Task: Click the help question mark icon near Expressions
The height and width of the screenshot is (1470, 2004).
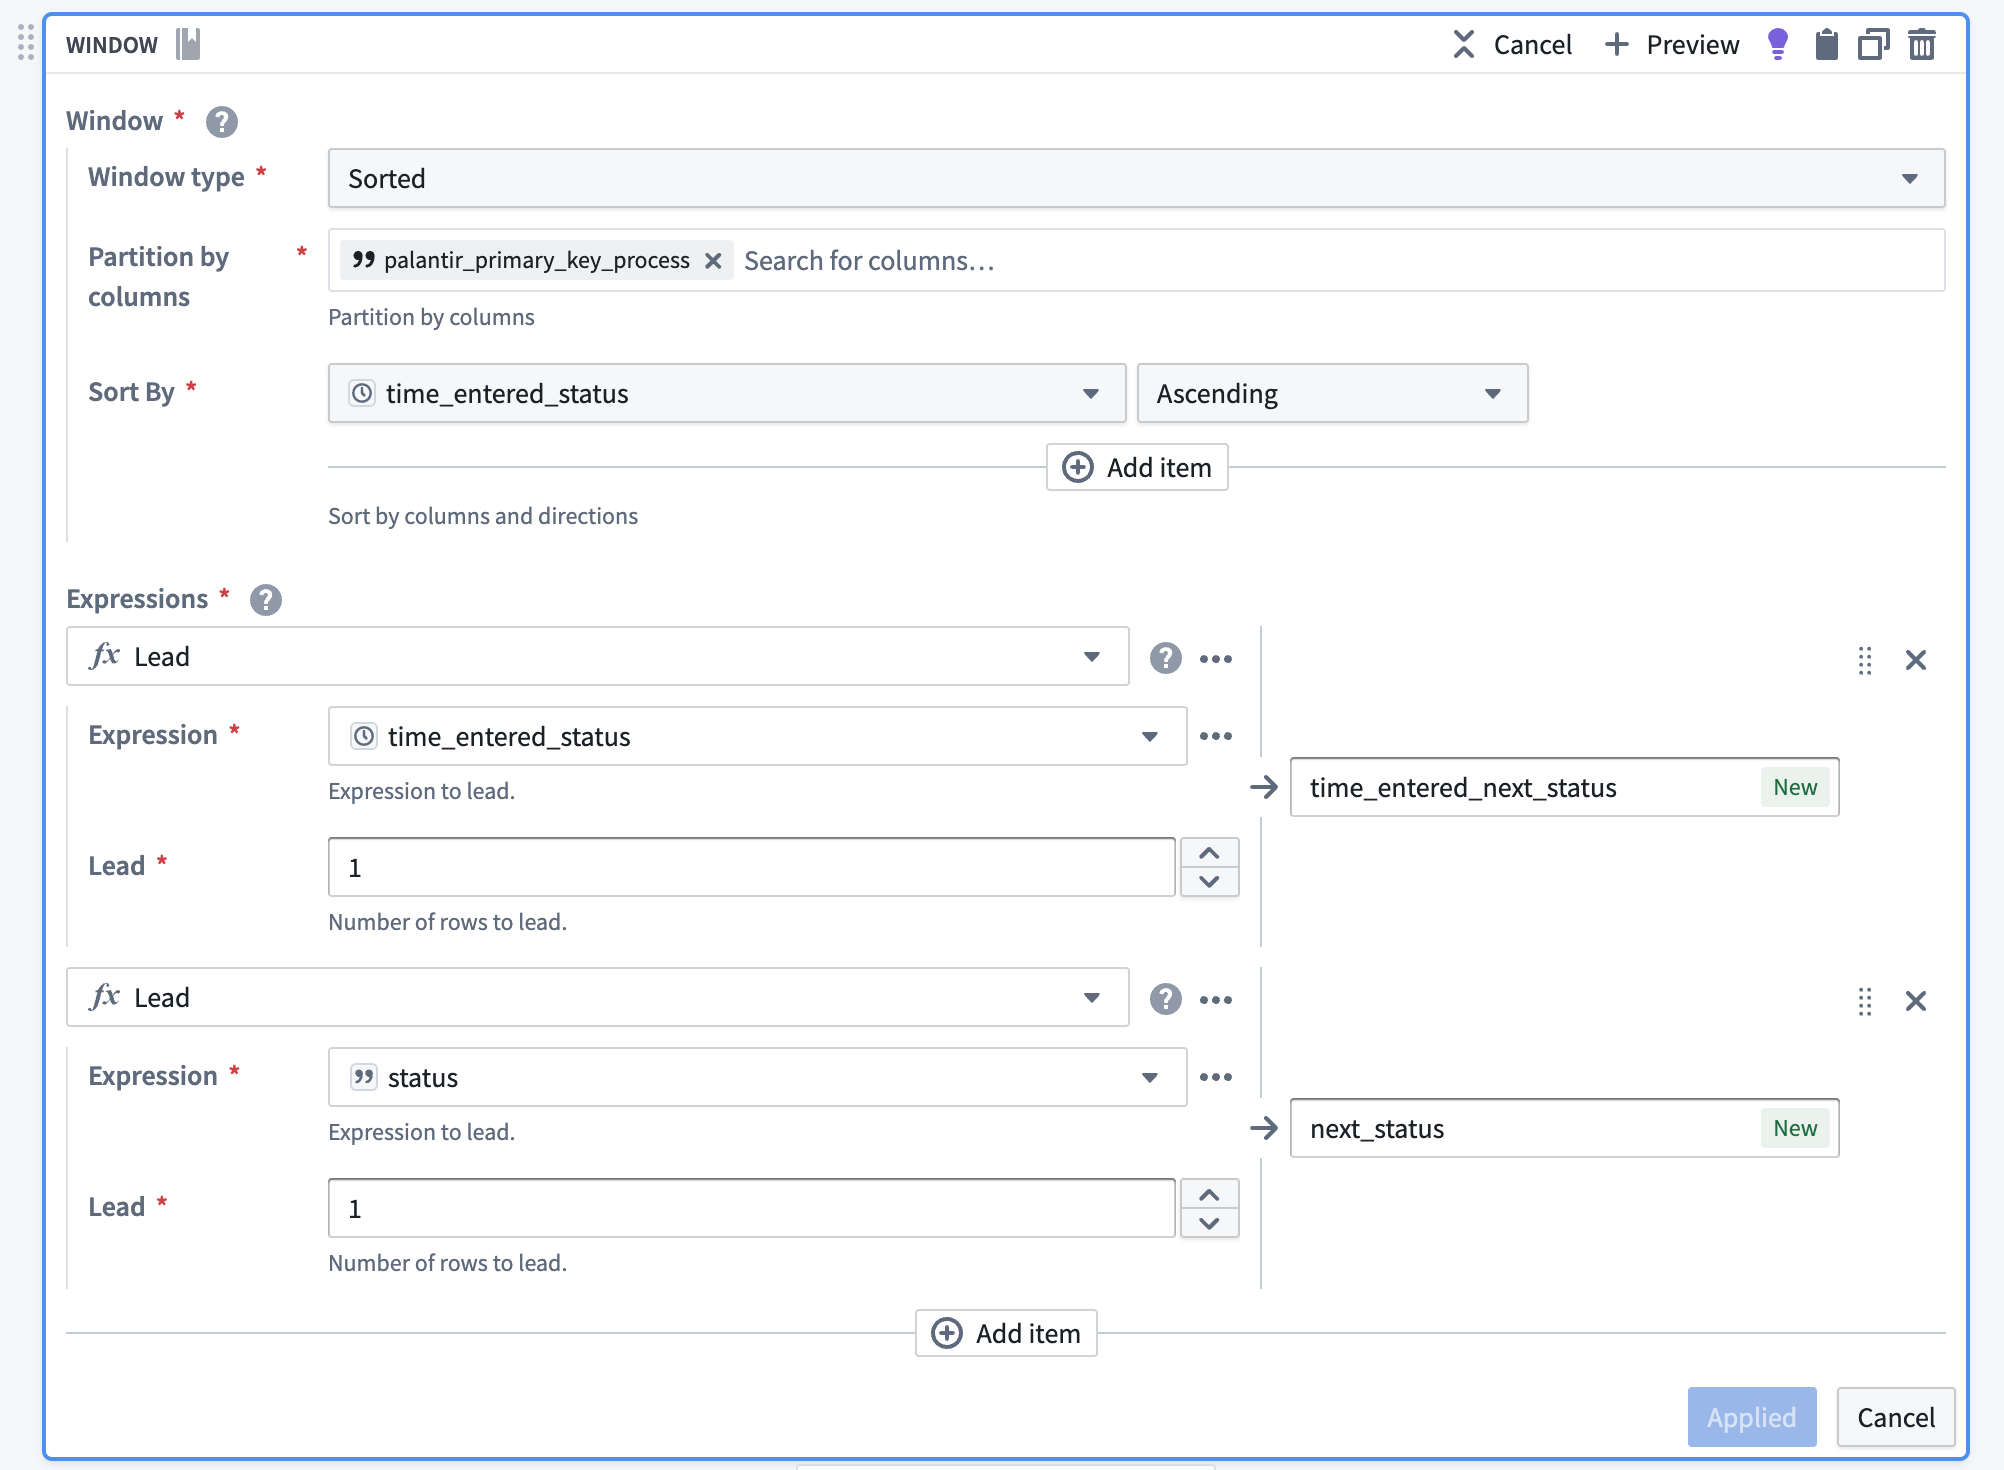Action: coord(263,597)
